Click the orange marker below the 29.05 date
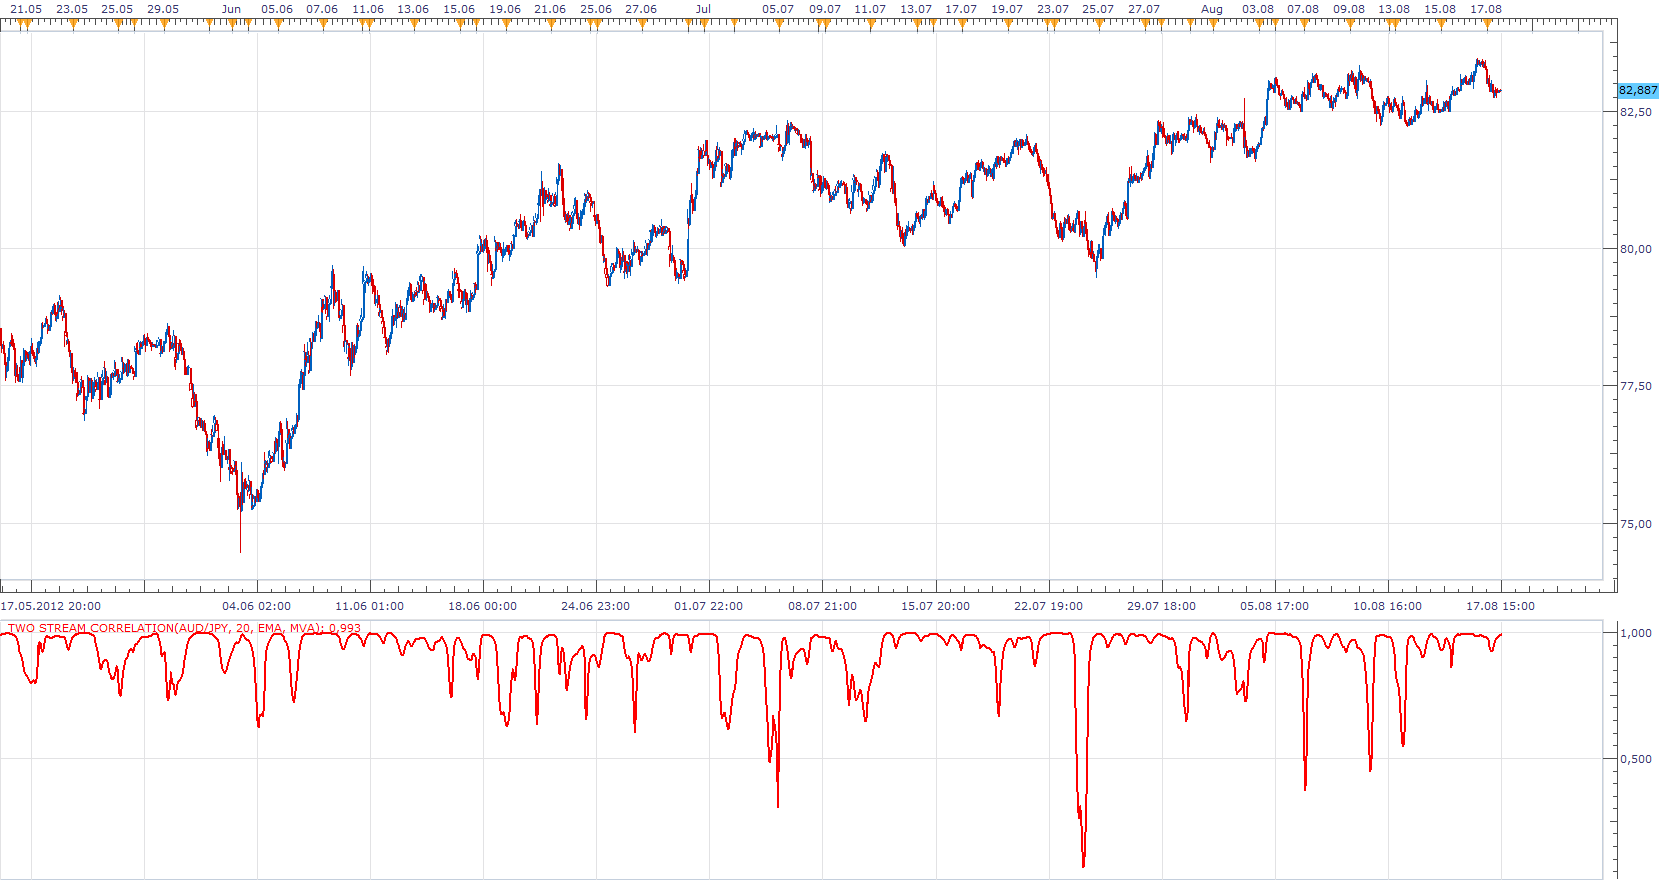The height and width of the screenshot is (880, 1674). click(x=164, y=24)
